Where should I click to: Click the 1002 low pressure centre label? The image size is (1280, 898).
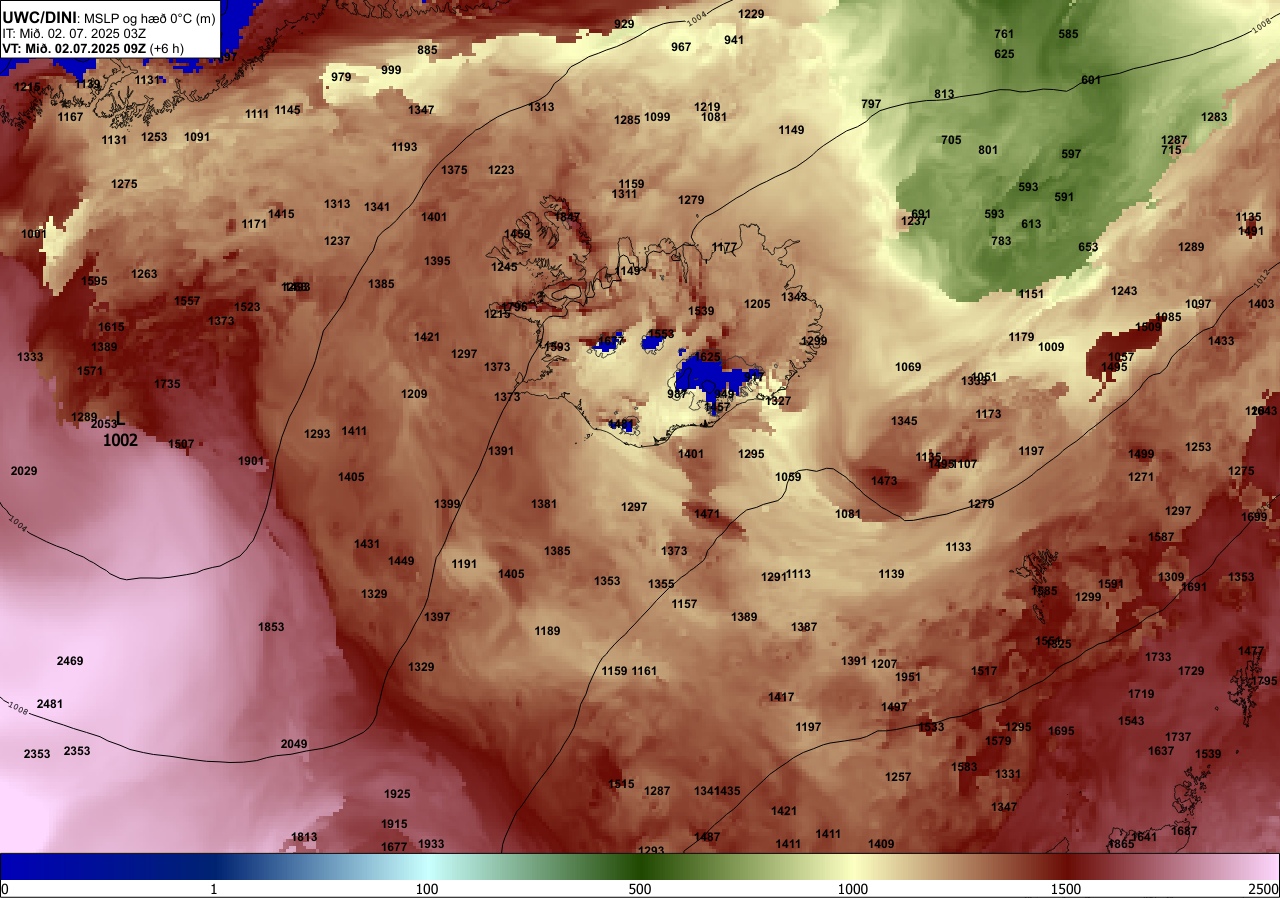click(120, 439)
